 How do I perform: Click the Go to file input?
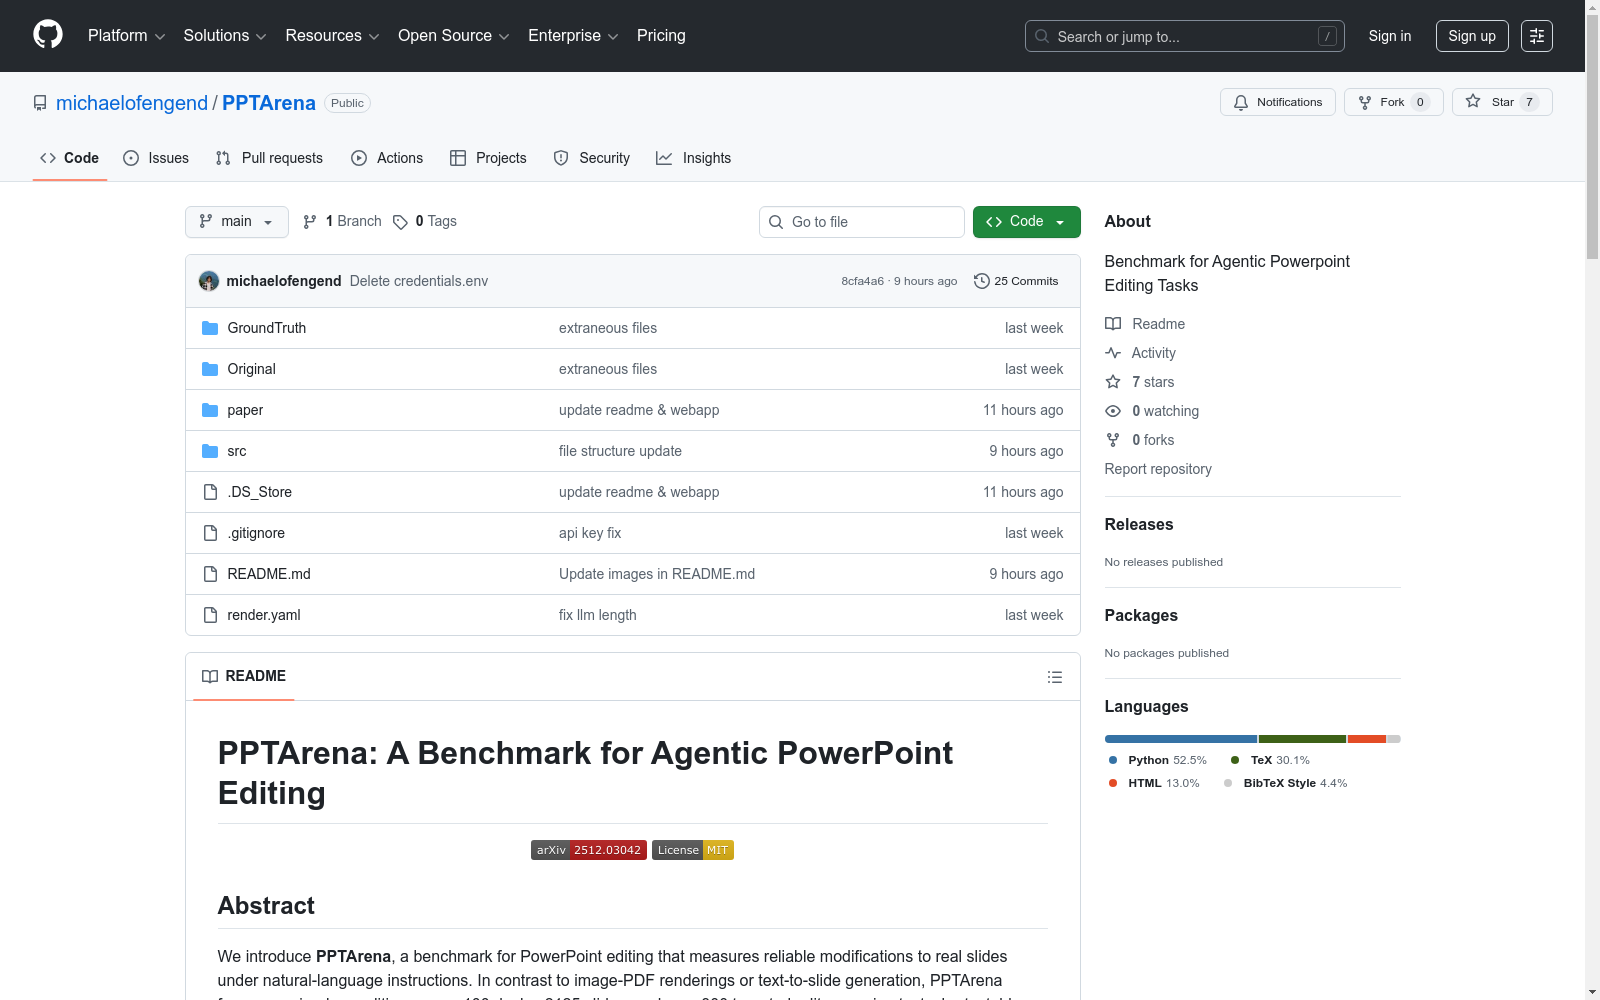(862, 222)
